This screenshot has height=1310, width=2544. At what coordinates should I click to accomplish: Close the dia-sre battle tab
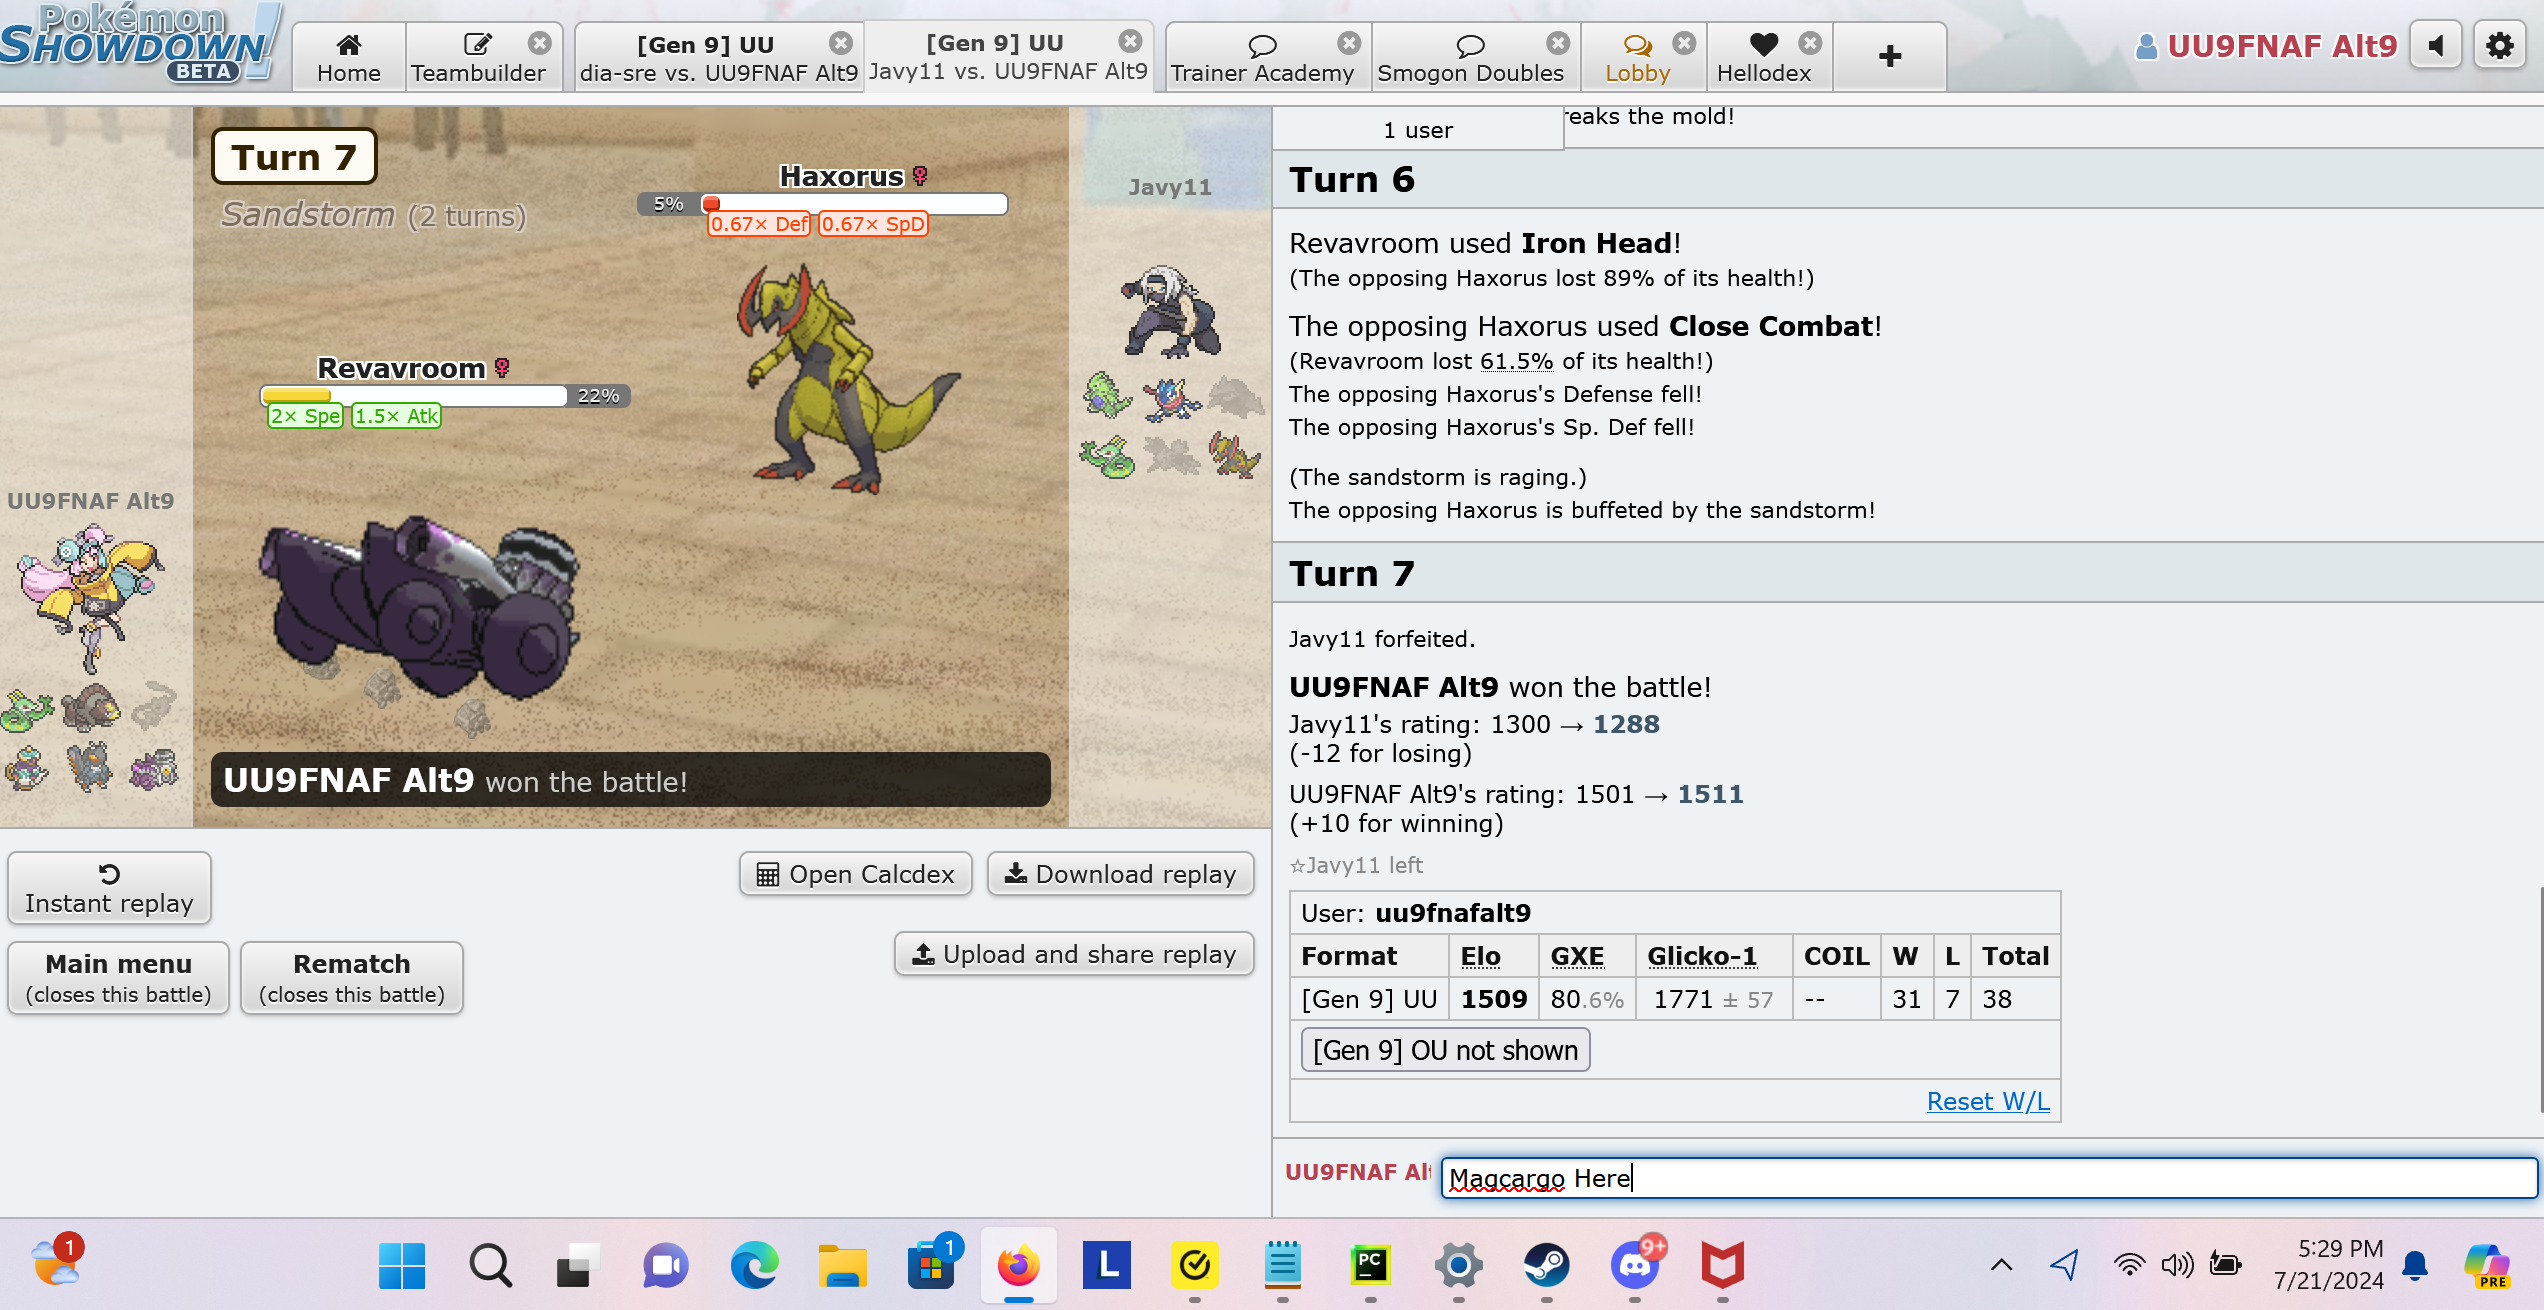[x=841, y=43]
